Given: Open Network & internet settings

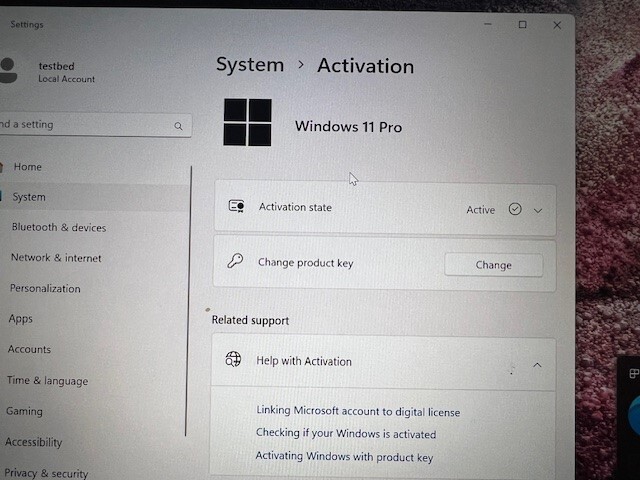Looking at the screenshot, I should pos(56,258).
